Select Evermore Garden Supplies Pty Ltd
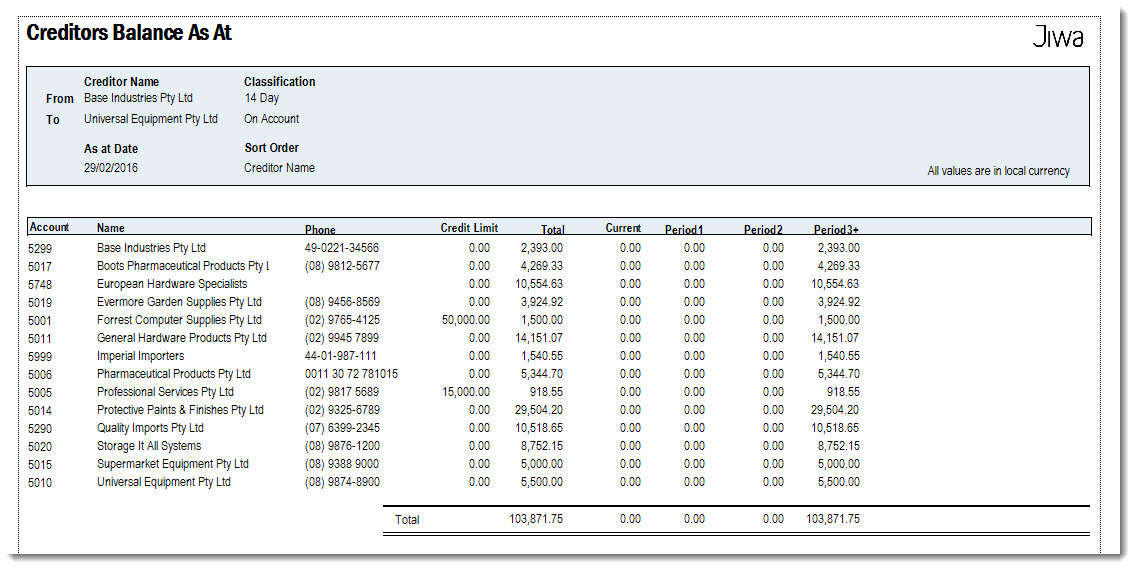Image resolution: width=1135 pixels, height=569 pixels. coord(180,302)
